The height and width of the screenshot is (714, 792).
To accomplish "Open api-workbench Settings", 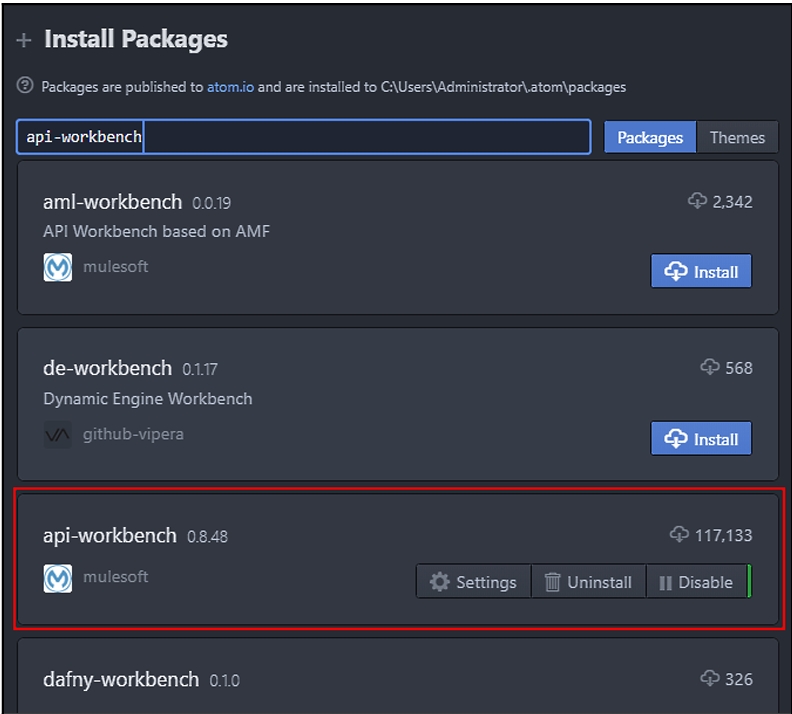I will click(x=473, y=582).
